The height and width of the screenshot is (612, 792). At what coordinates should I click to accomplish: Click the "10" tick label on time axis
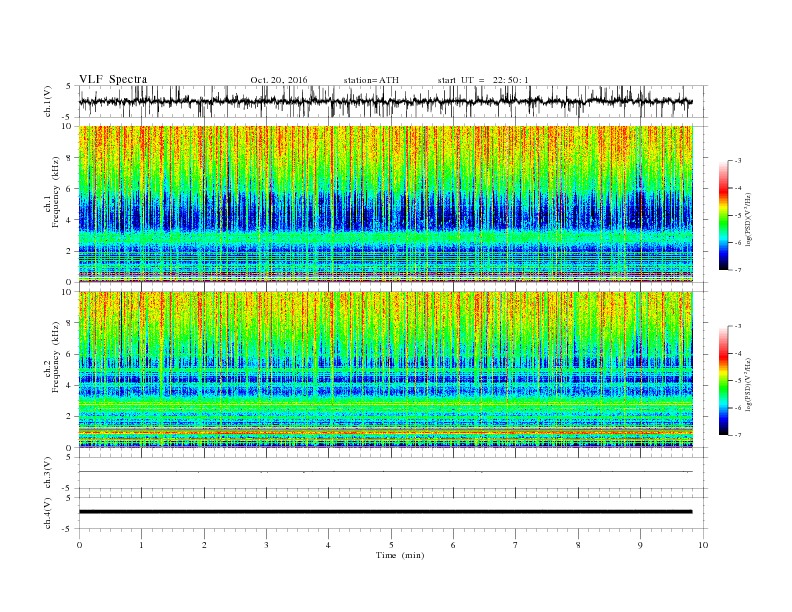coord(703,545)
